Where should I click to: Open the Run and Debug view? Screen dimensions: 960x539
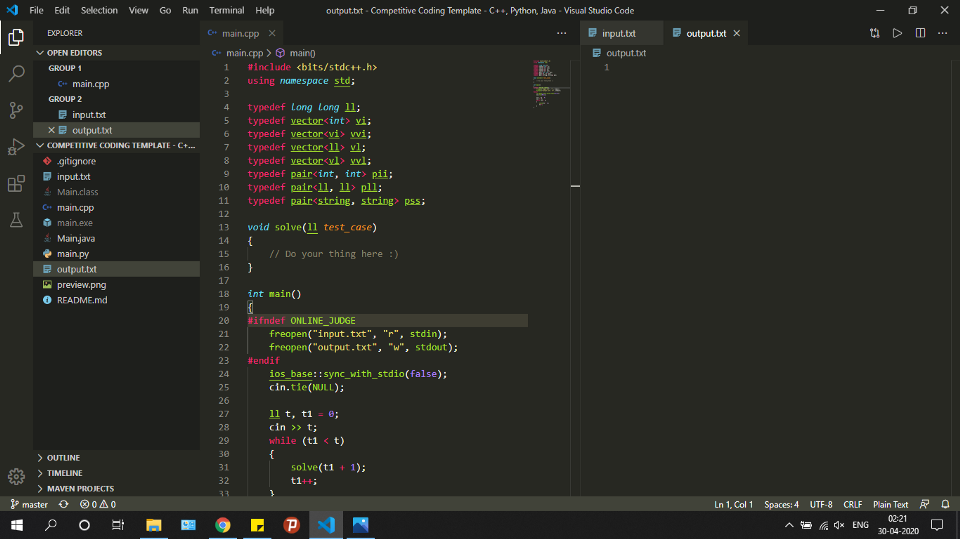(x=16, y=147)
